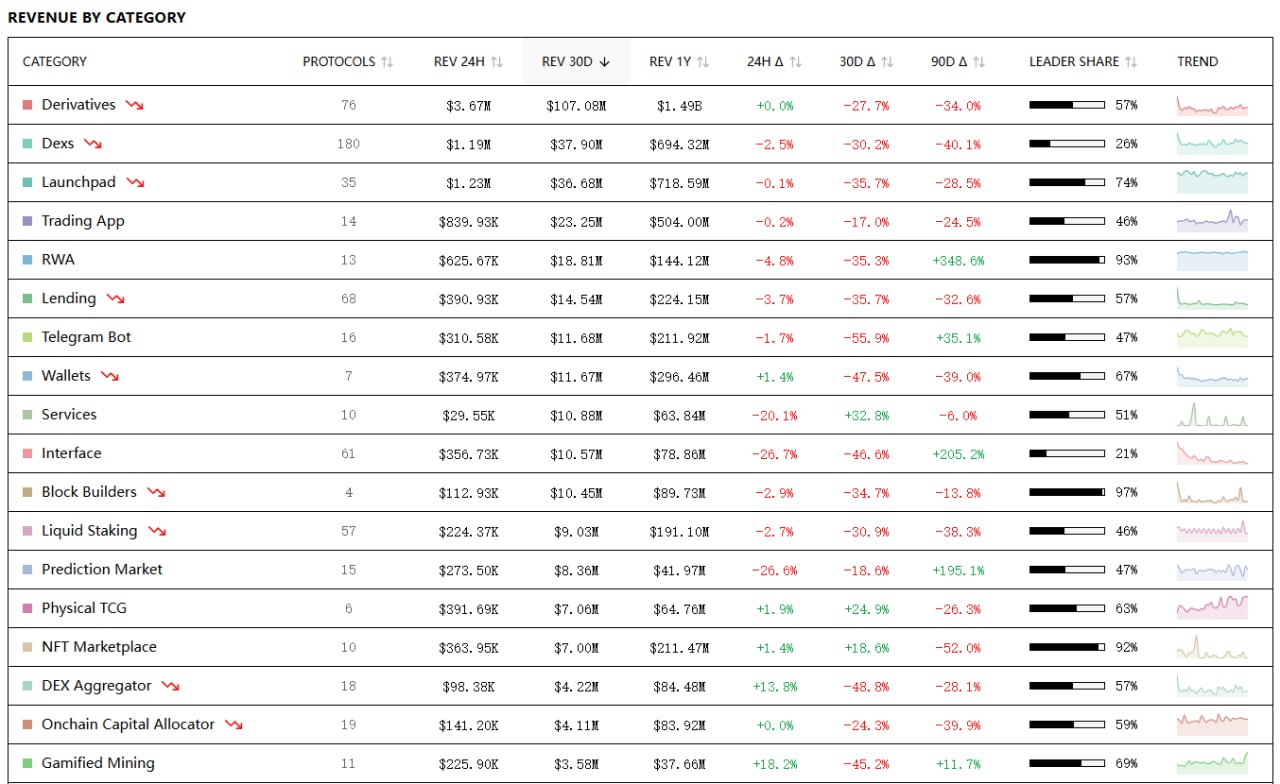
Task: Open the Prediction Market category
Action: pos(101,570)
